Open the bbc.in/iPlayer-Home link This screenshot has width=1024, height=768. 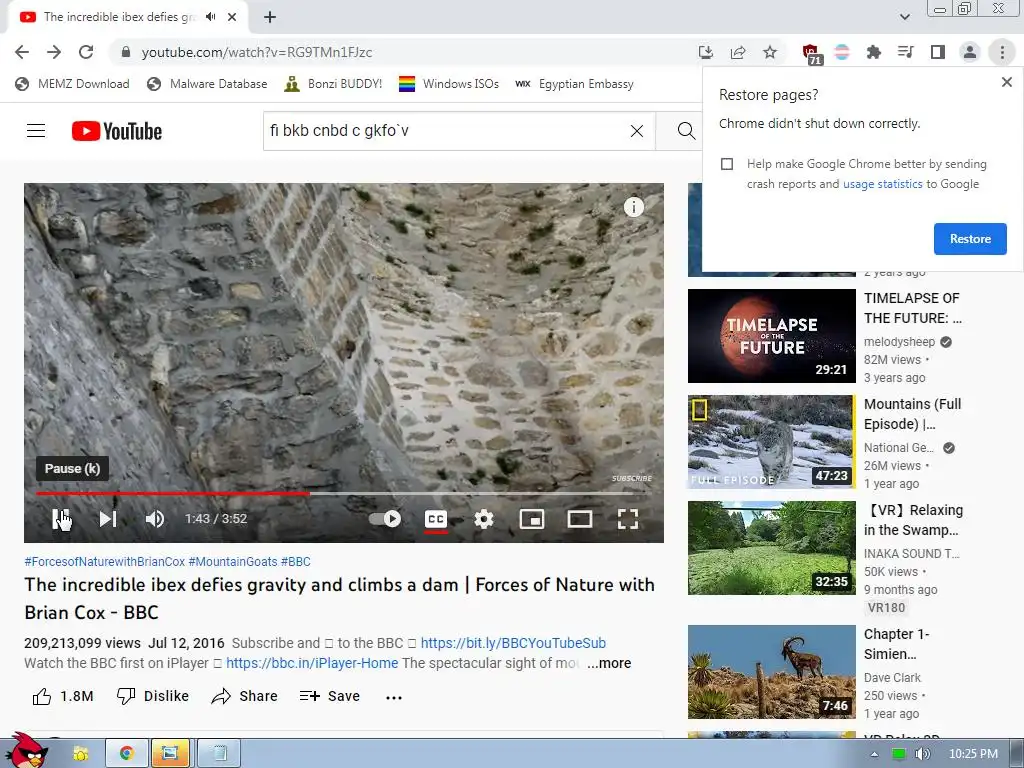tap(312, 663)
